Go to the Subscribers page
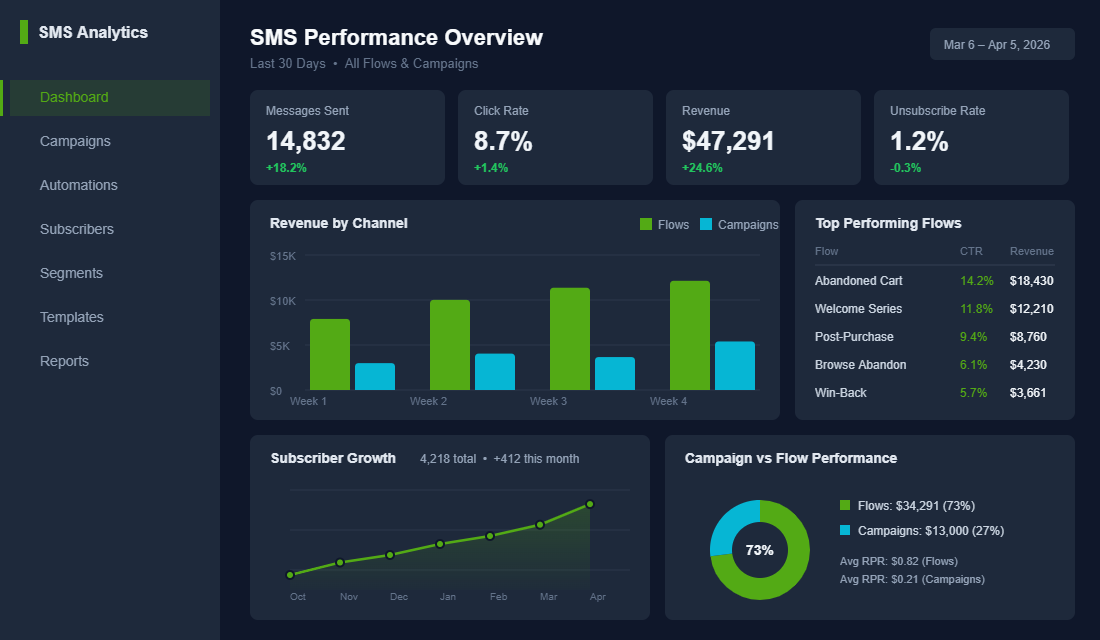The image size is (1100, 640). pos(77,229)
